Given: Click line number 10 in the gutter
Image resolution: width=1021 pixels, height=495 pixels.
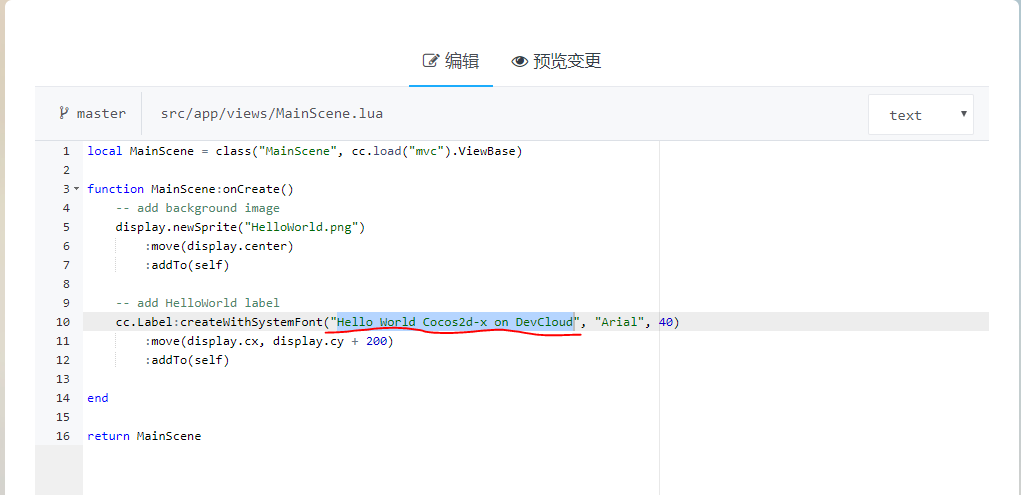Looking at the screenshot, I should click(63, 322).
